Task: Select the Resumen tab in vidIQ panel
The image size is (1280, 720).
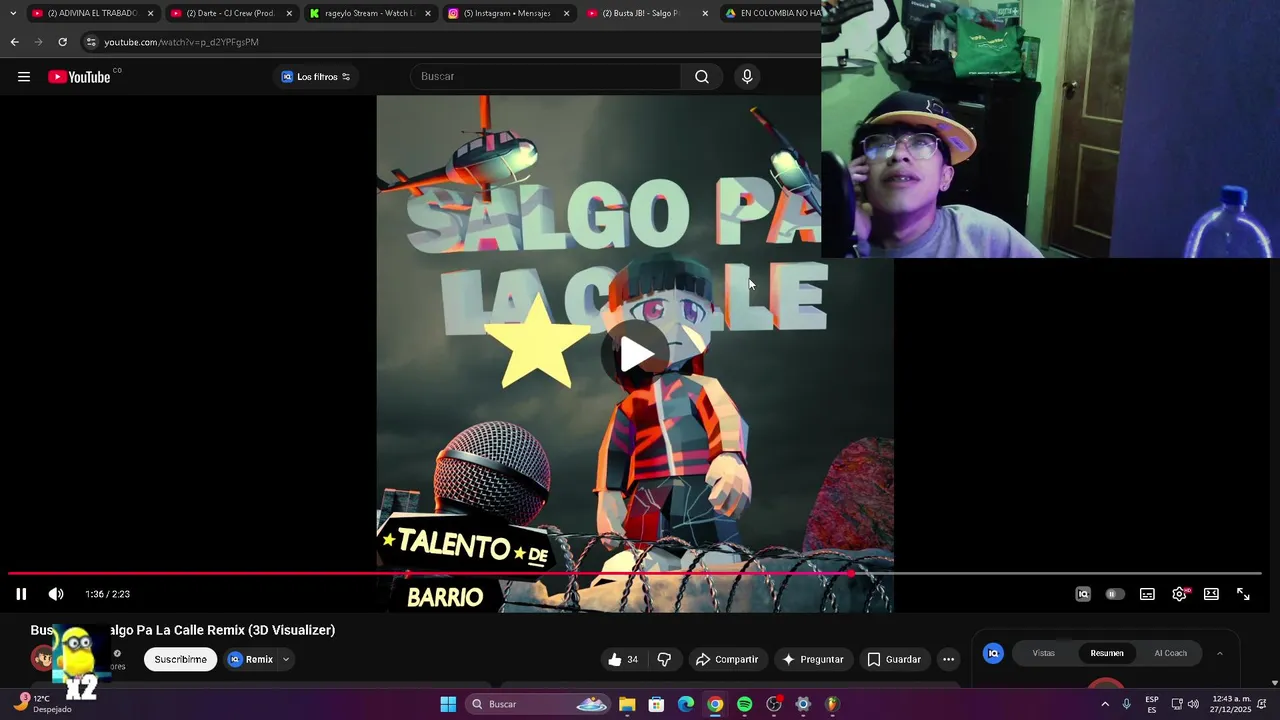Action: pos(1107,653)
